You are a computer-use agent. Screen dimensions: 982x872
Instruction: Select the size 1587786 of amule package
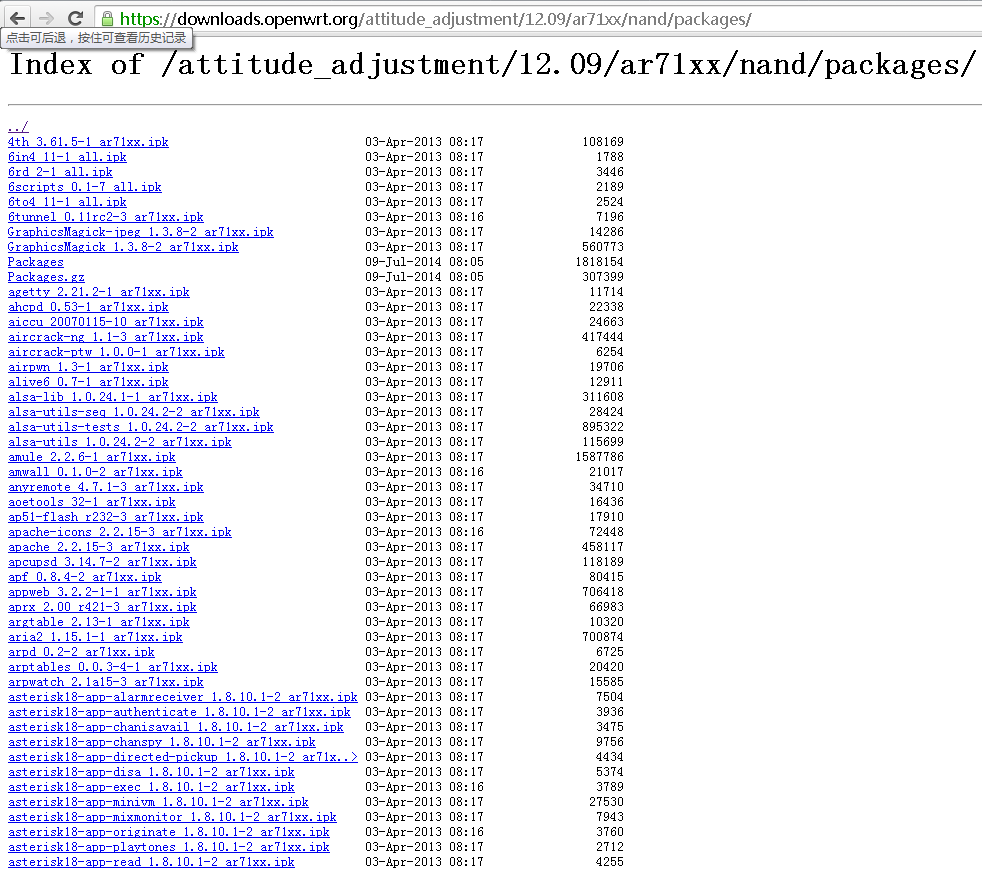click(599, 457)
